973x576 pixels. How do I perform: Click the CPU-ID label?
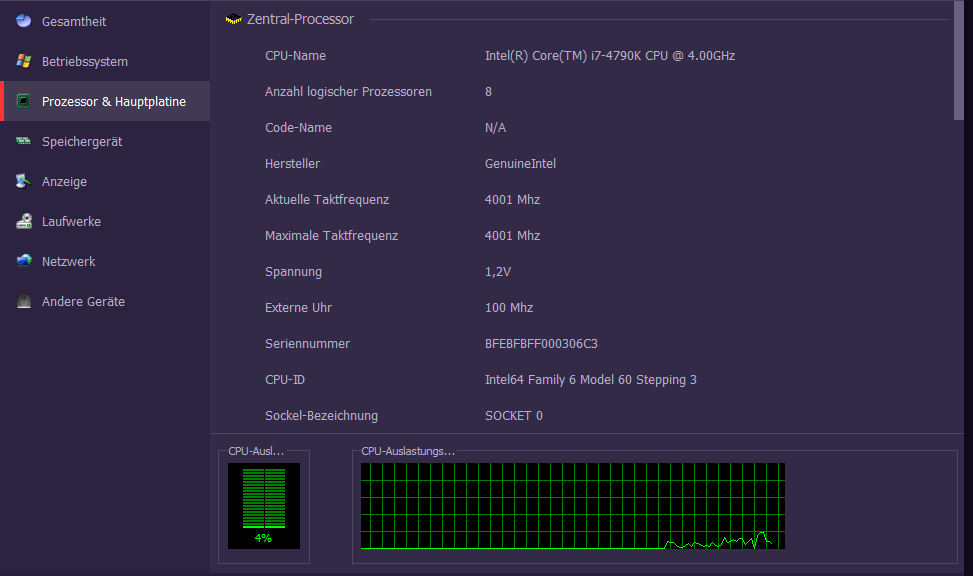pos(285,380)
